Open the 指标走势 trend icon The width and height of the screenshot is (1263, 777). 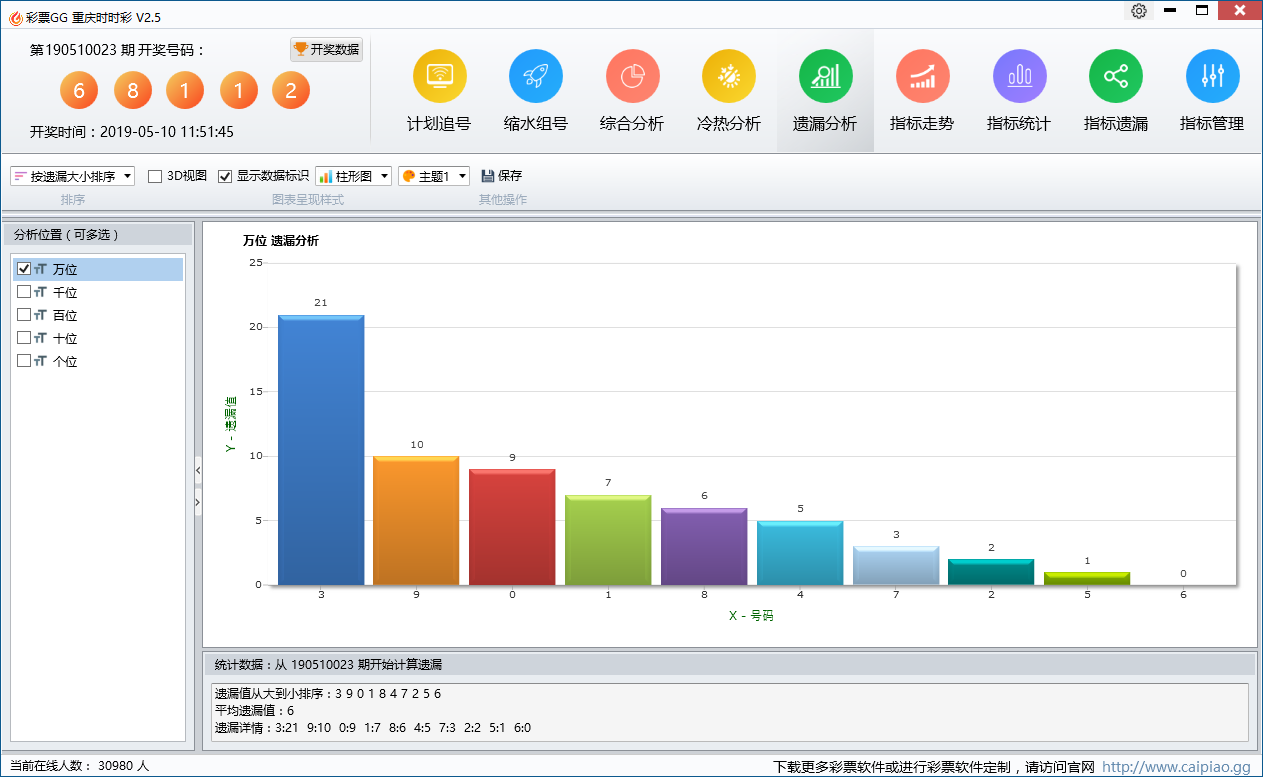pos(921,76)
